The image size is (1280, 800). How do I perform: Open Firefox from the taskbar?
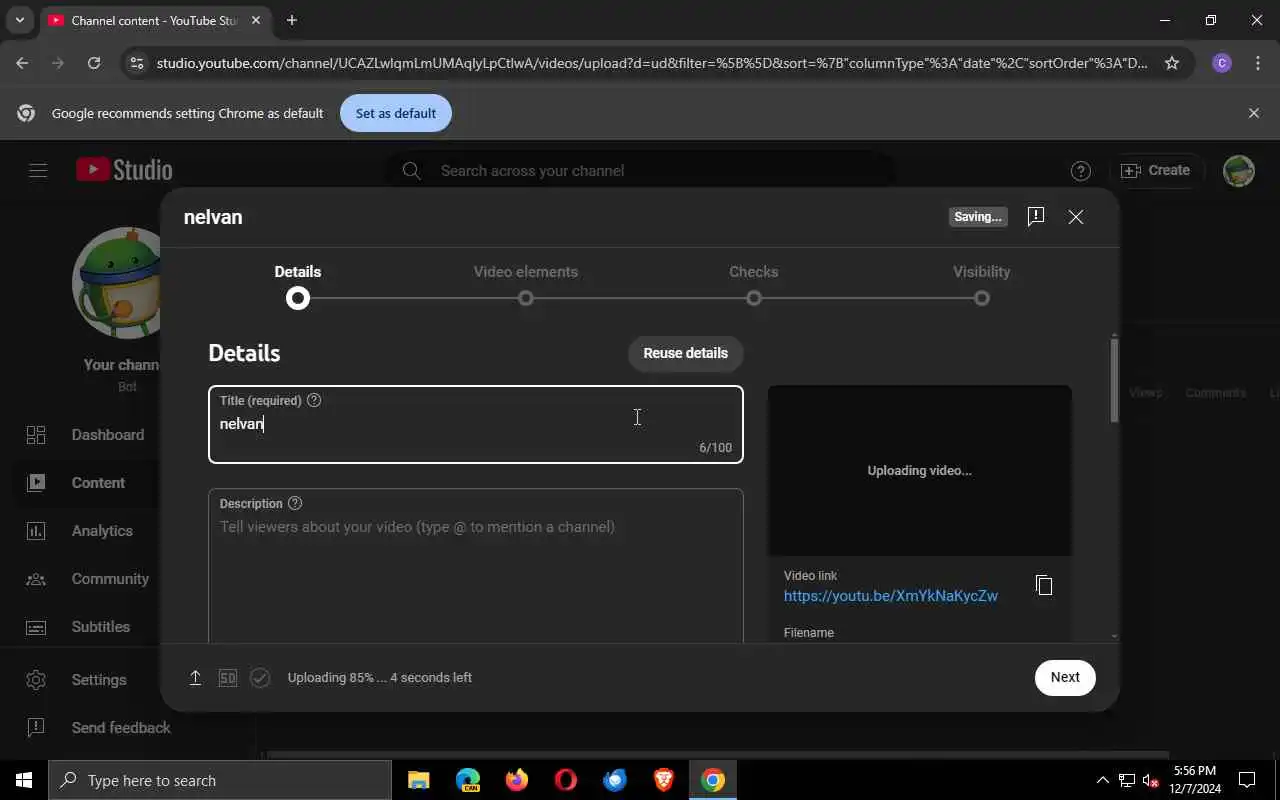point(517,780)
